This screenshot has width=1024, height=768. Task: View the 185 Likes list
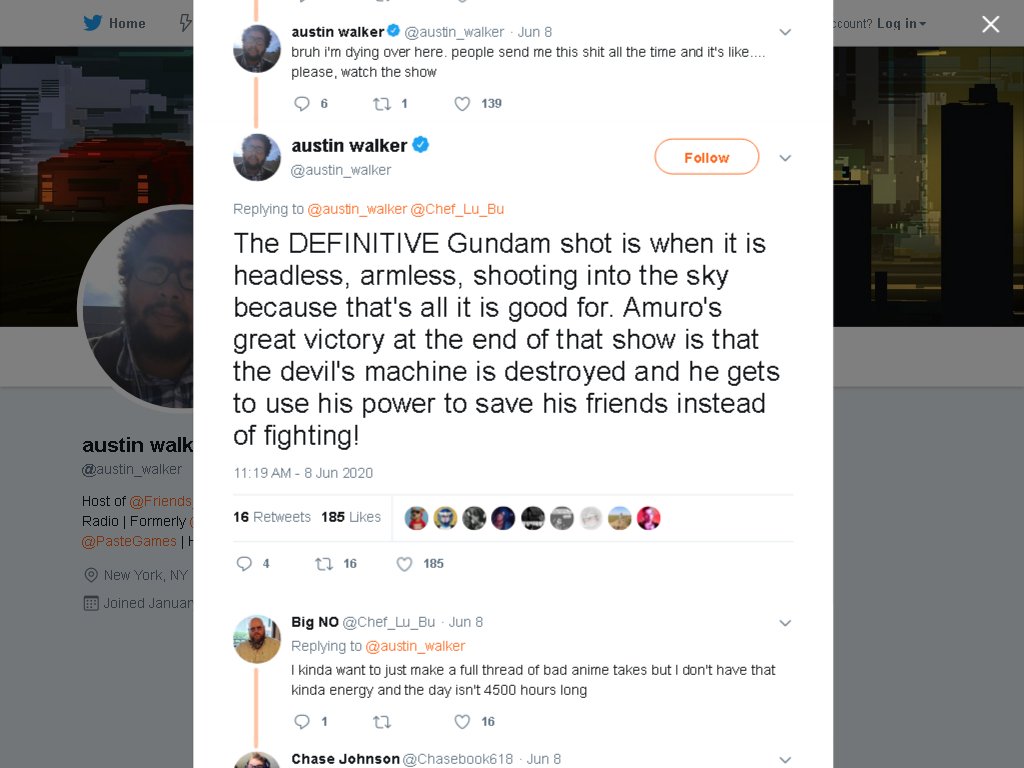click(x=351, y=517)
